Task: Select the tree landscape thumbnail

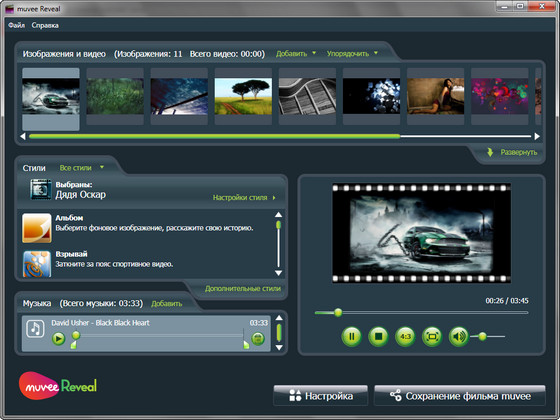Action: (243, 96)
